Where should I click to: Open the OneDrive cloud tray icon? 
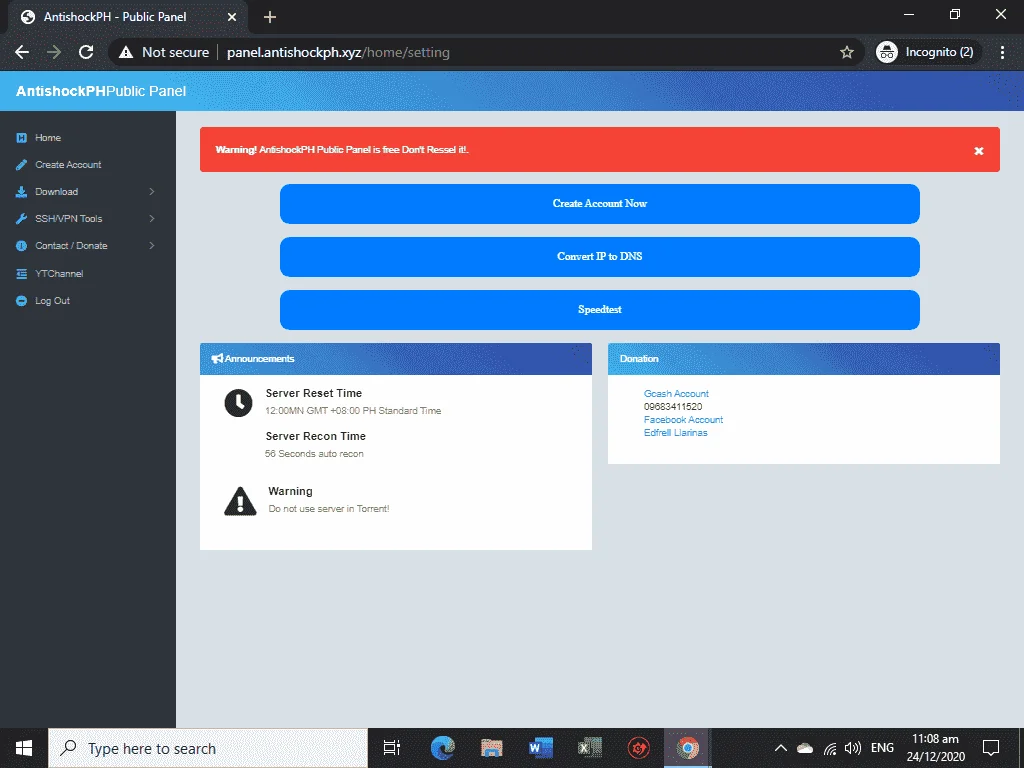click(805, 748)
